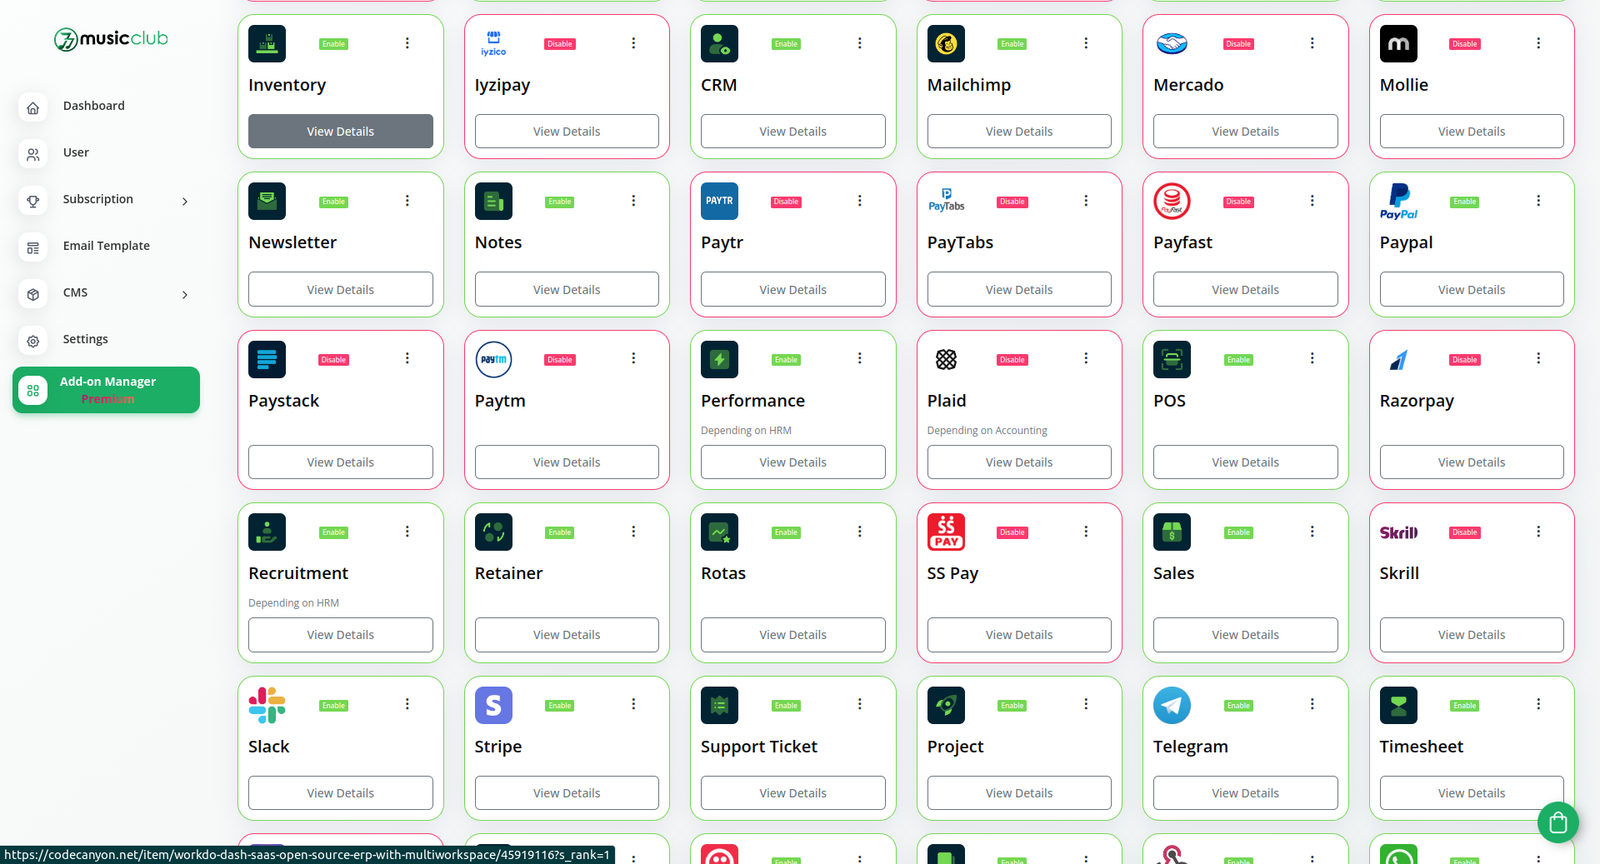This screenshot has width=1600, height=864.
Task: Open the three-dot menu on Payfast card
Action: coord(1312,201)
